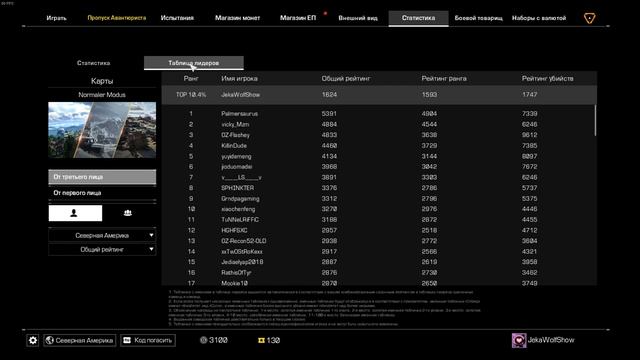
Task: Select player Mookie10 row
Action: (378, 282)
